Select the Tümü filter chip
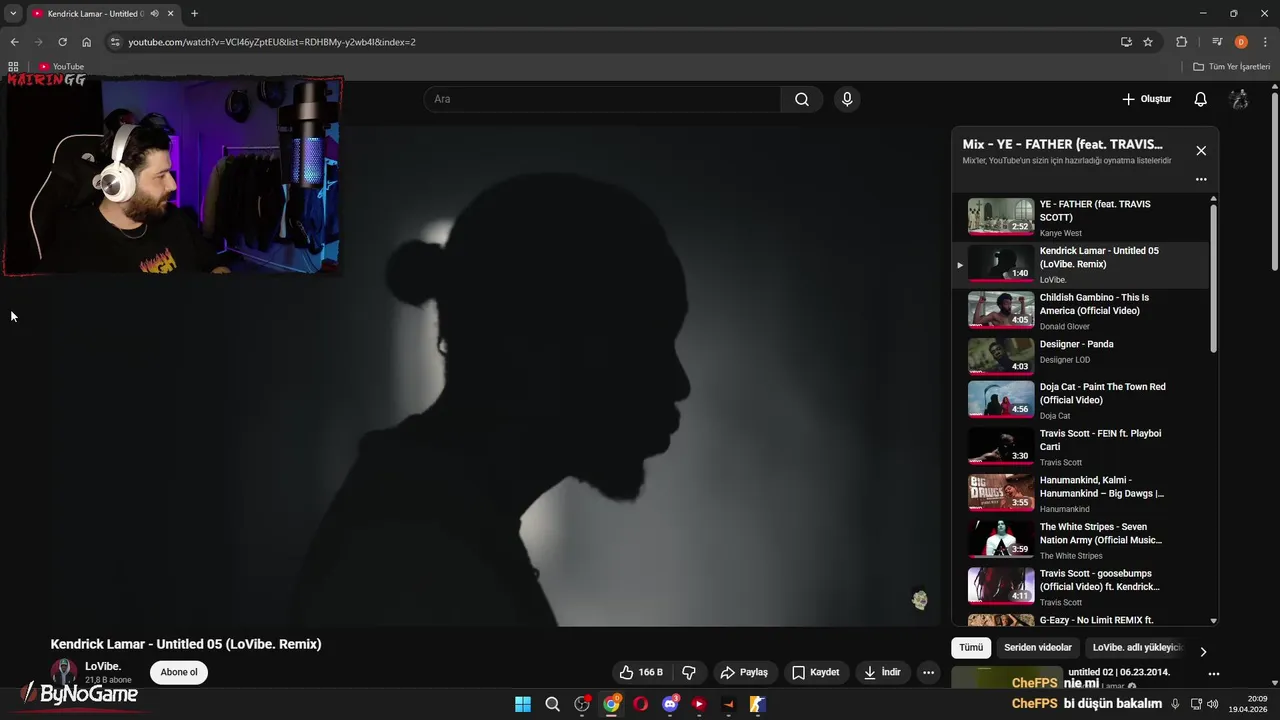This screenshot has height=720, width=1280. pyautogui.click(x=971, y=648)
